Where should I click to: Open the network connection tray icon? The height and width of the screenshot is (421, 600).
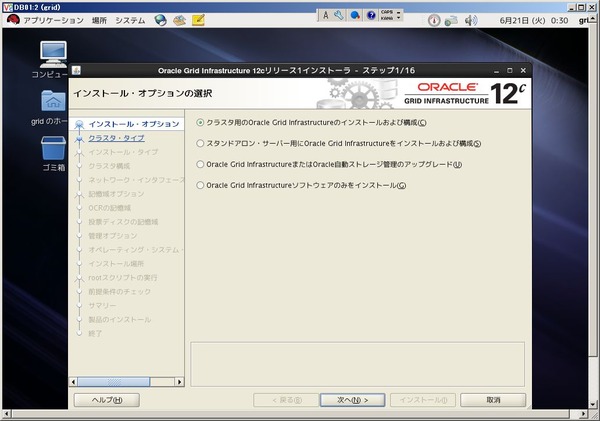click(x=451, y=20)
